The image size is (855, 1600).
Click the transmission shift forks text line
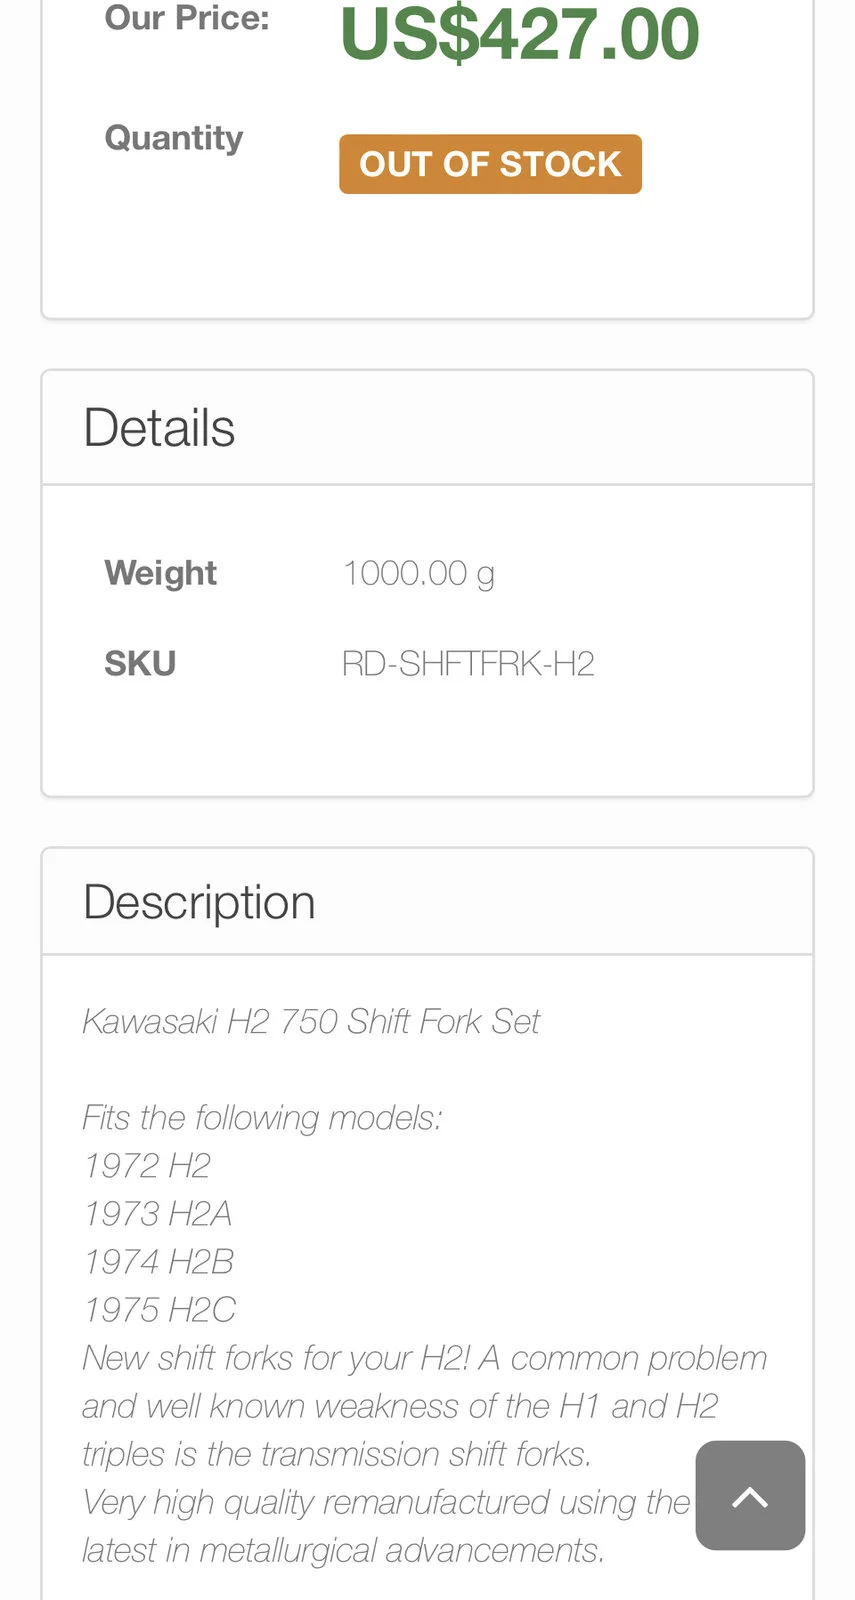tap(337, 1454)
